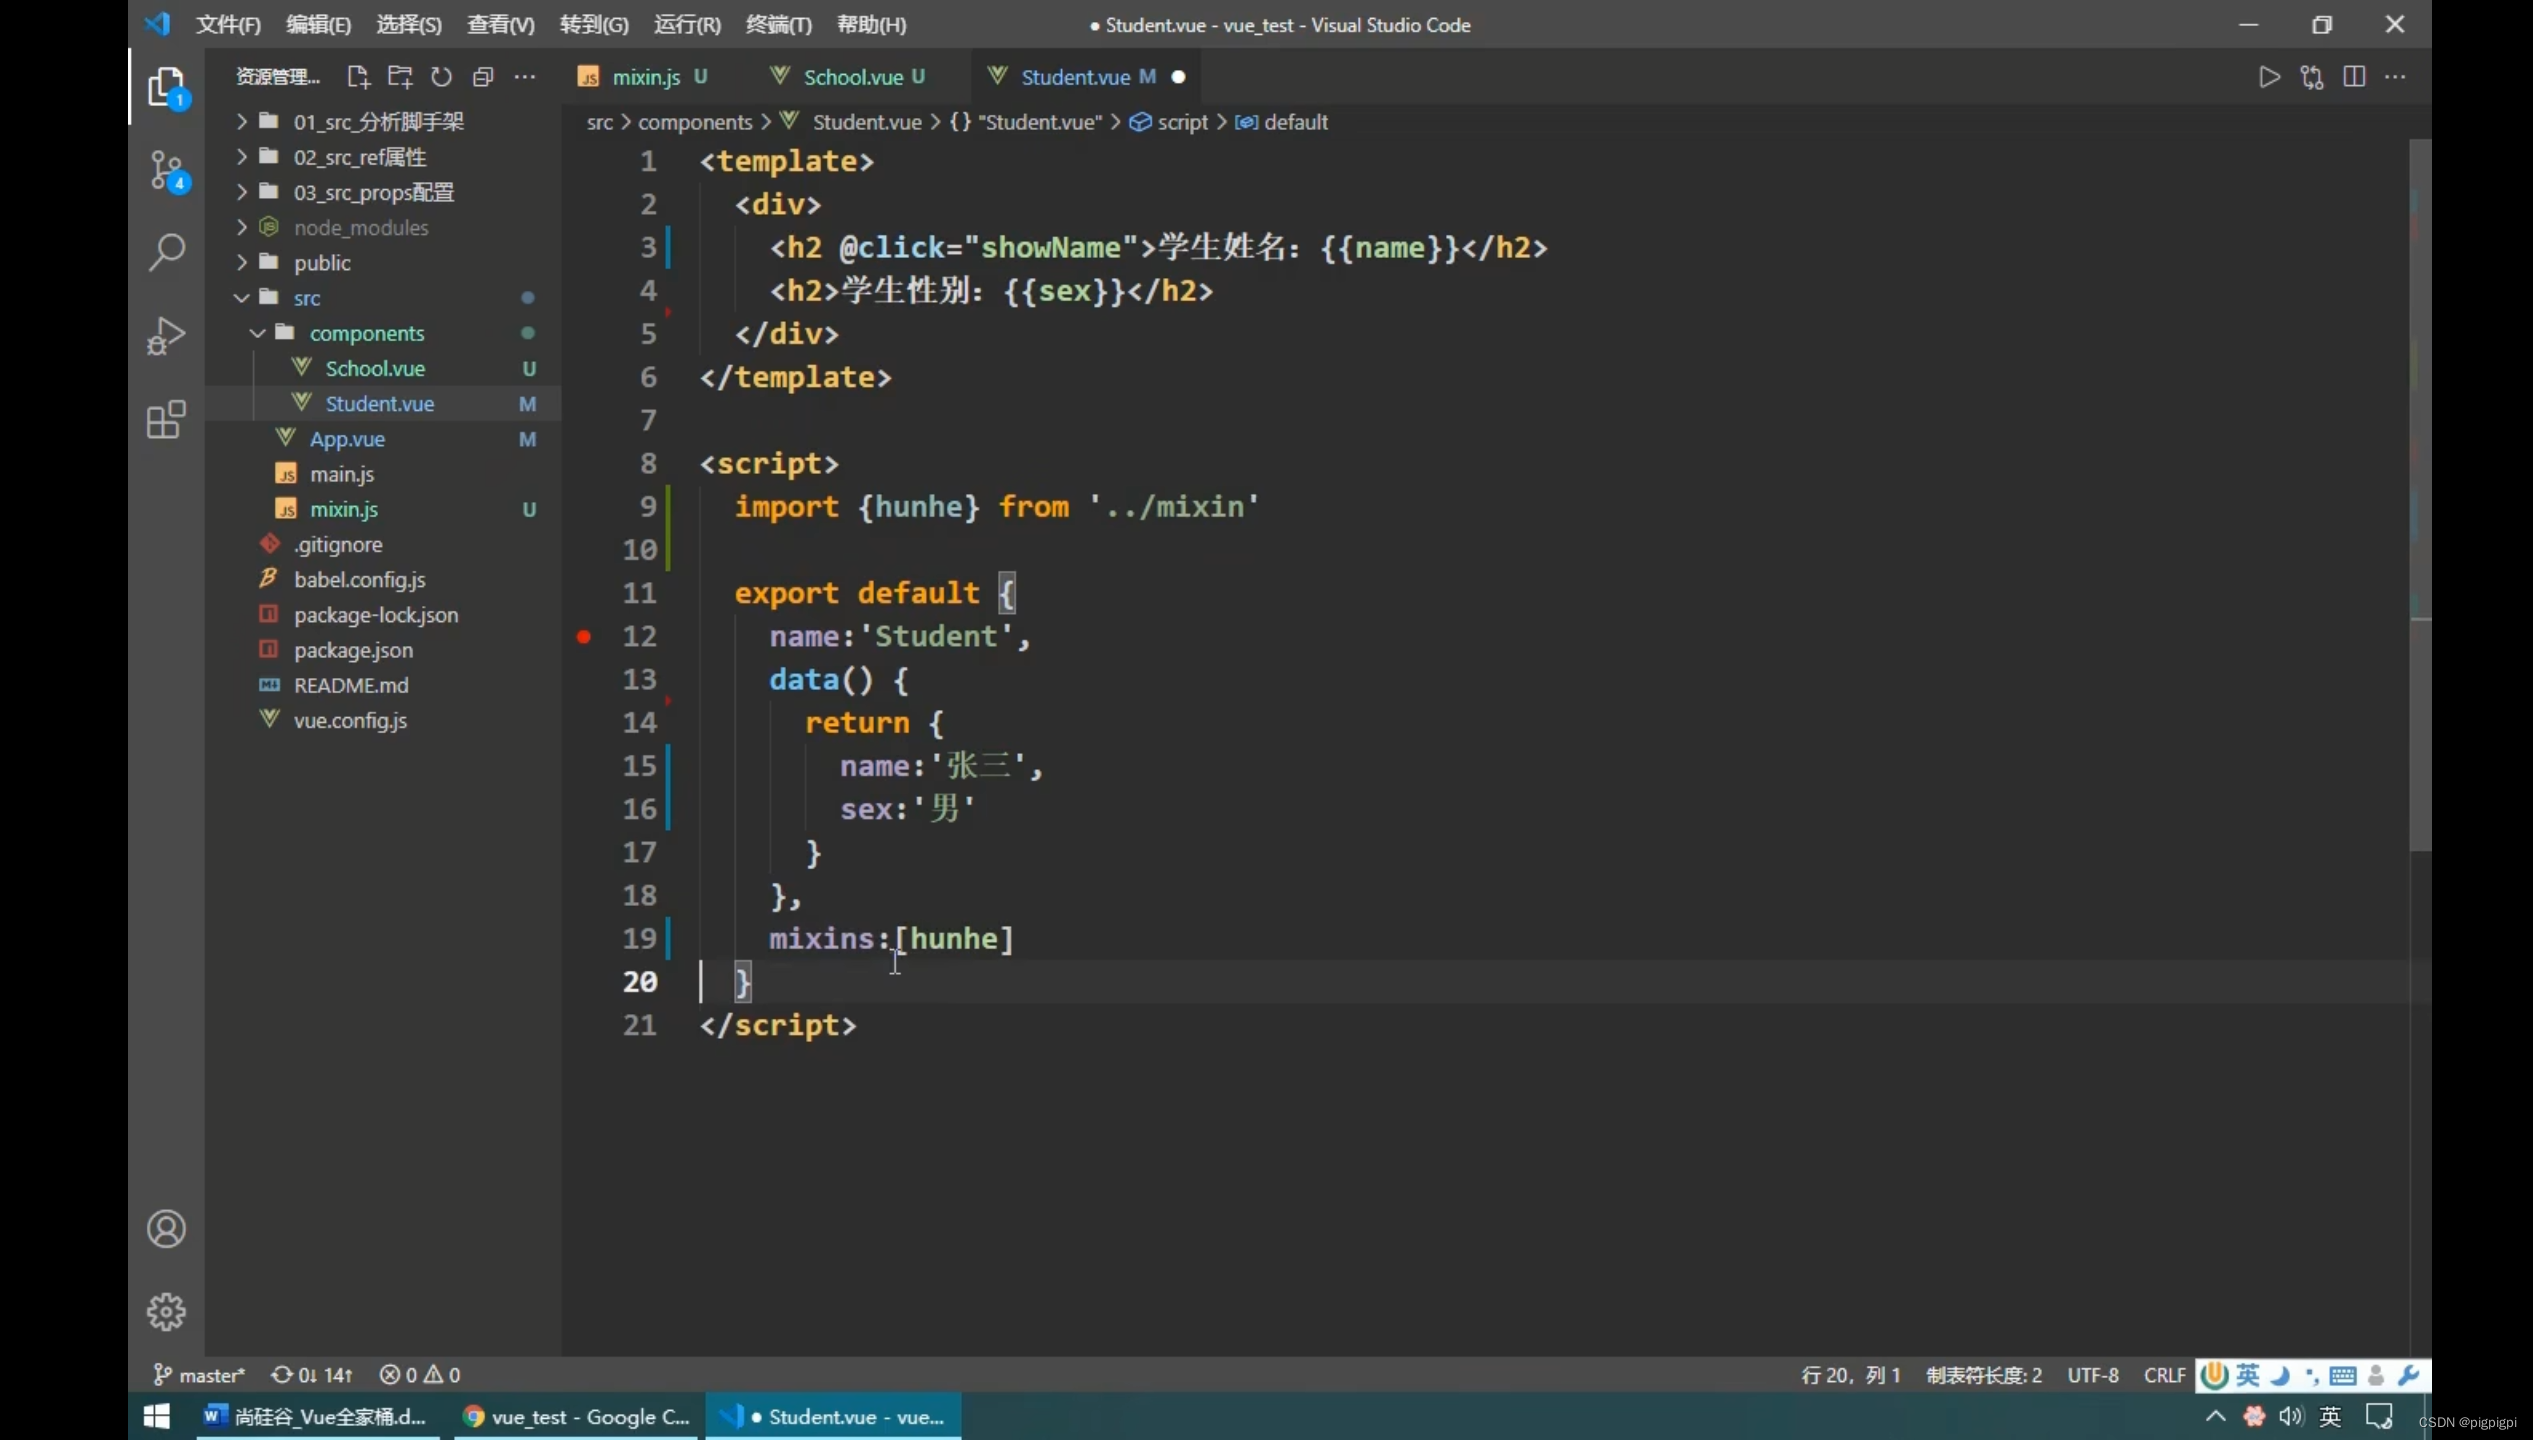The height and width of the screenshot is (1440, 2533).
Task: Open the Accounts menu icon
Action: click(167, 1229)
